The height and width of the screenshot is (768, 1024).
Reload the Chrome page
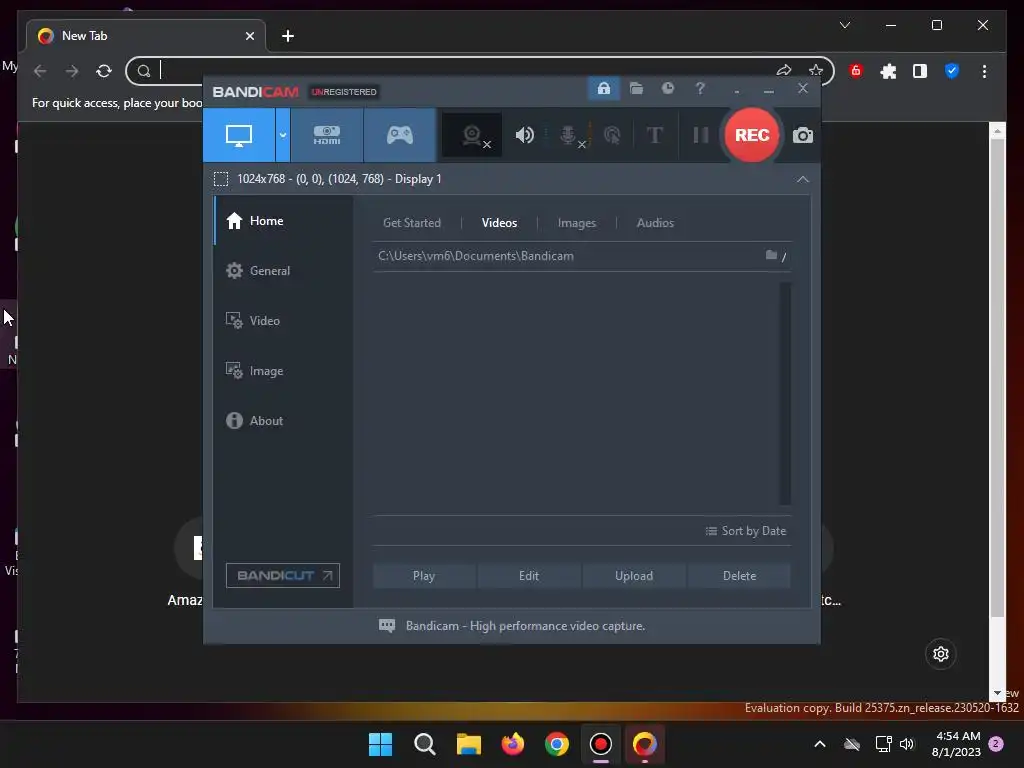pos(104,71)
